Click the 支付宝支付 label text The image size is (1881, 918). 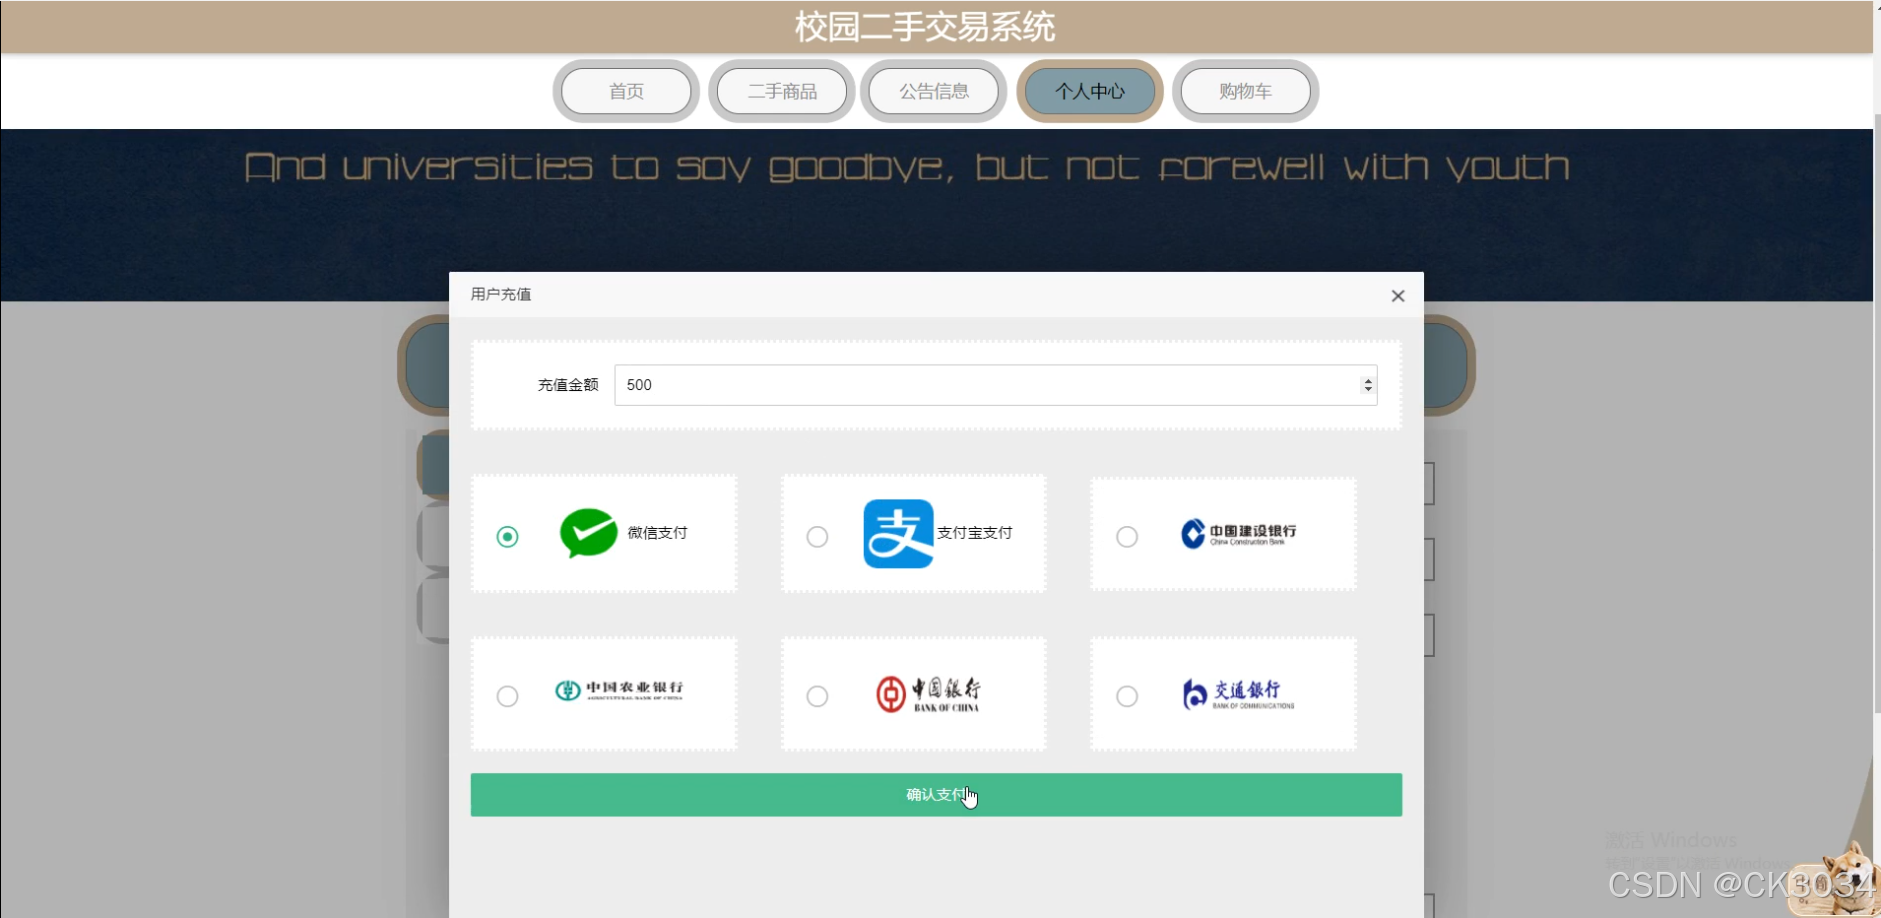point(975,533)
